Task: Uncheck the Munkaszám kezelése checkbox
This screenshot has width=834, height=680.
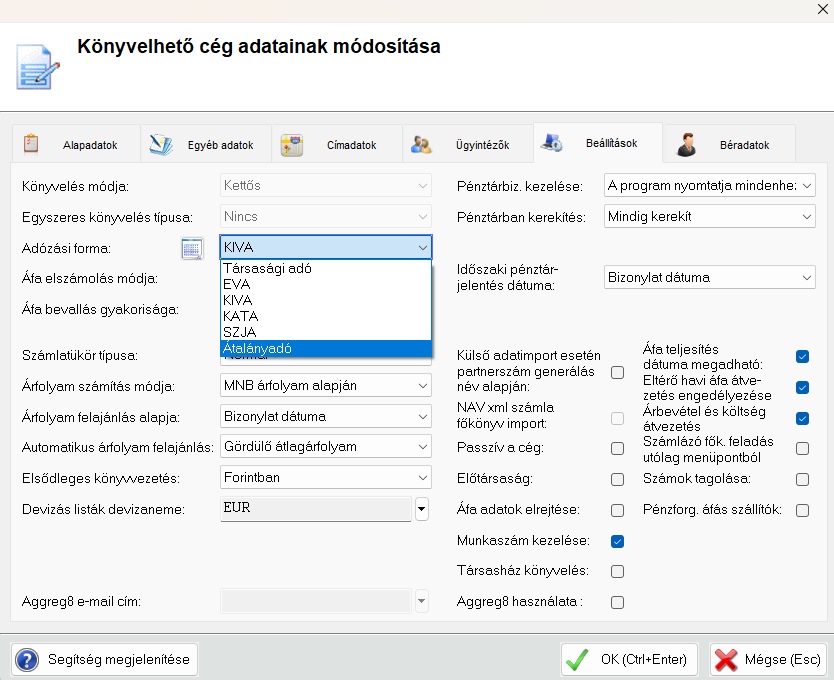Action: [617, 541]
